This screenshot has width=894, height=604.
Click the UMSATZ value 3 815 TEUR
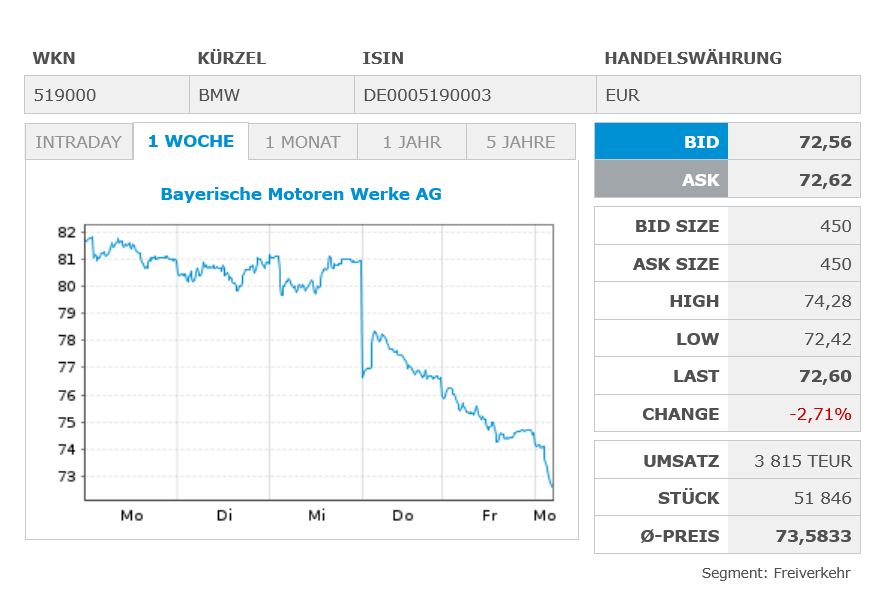[x=803, y=461]
